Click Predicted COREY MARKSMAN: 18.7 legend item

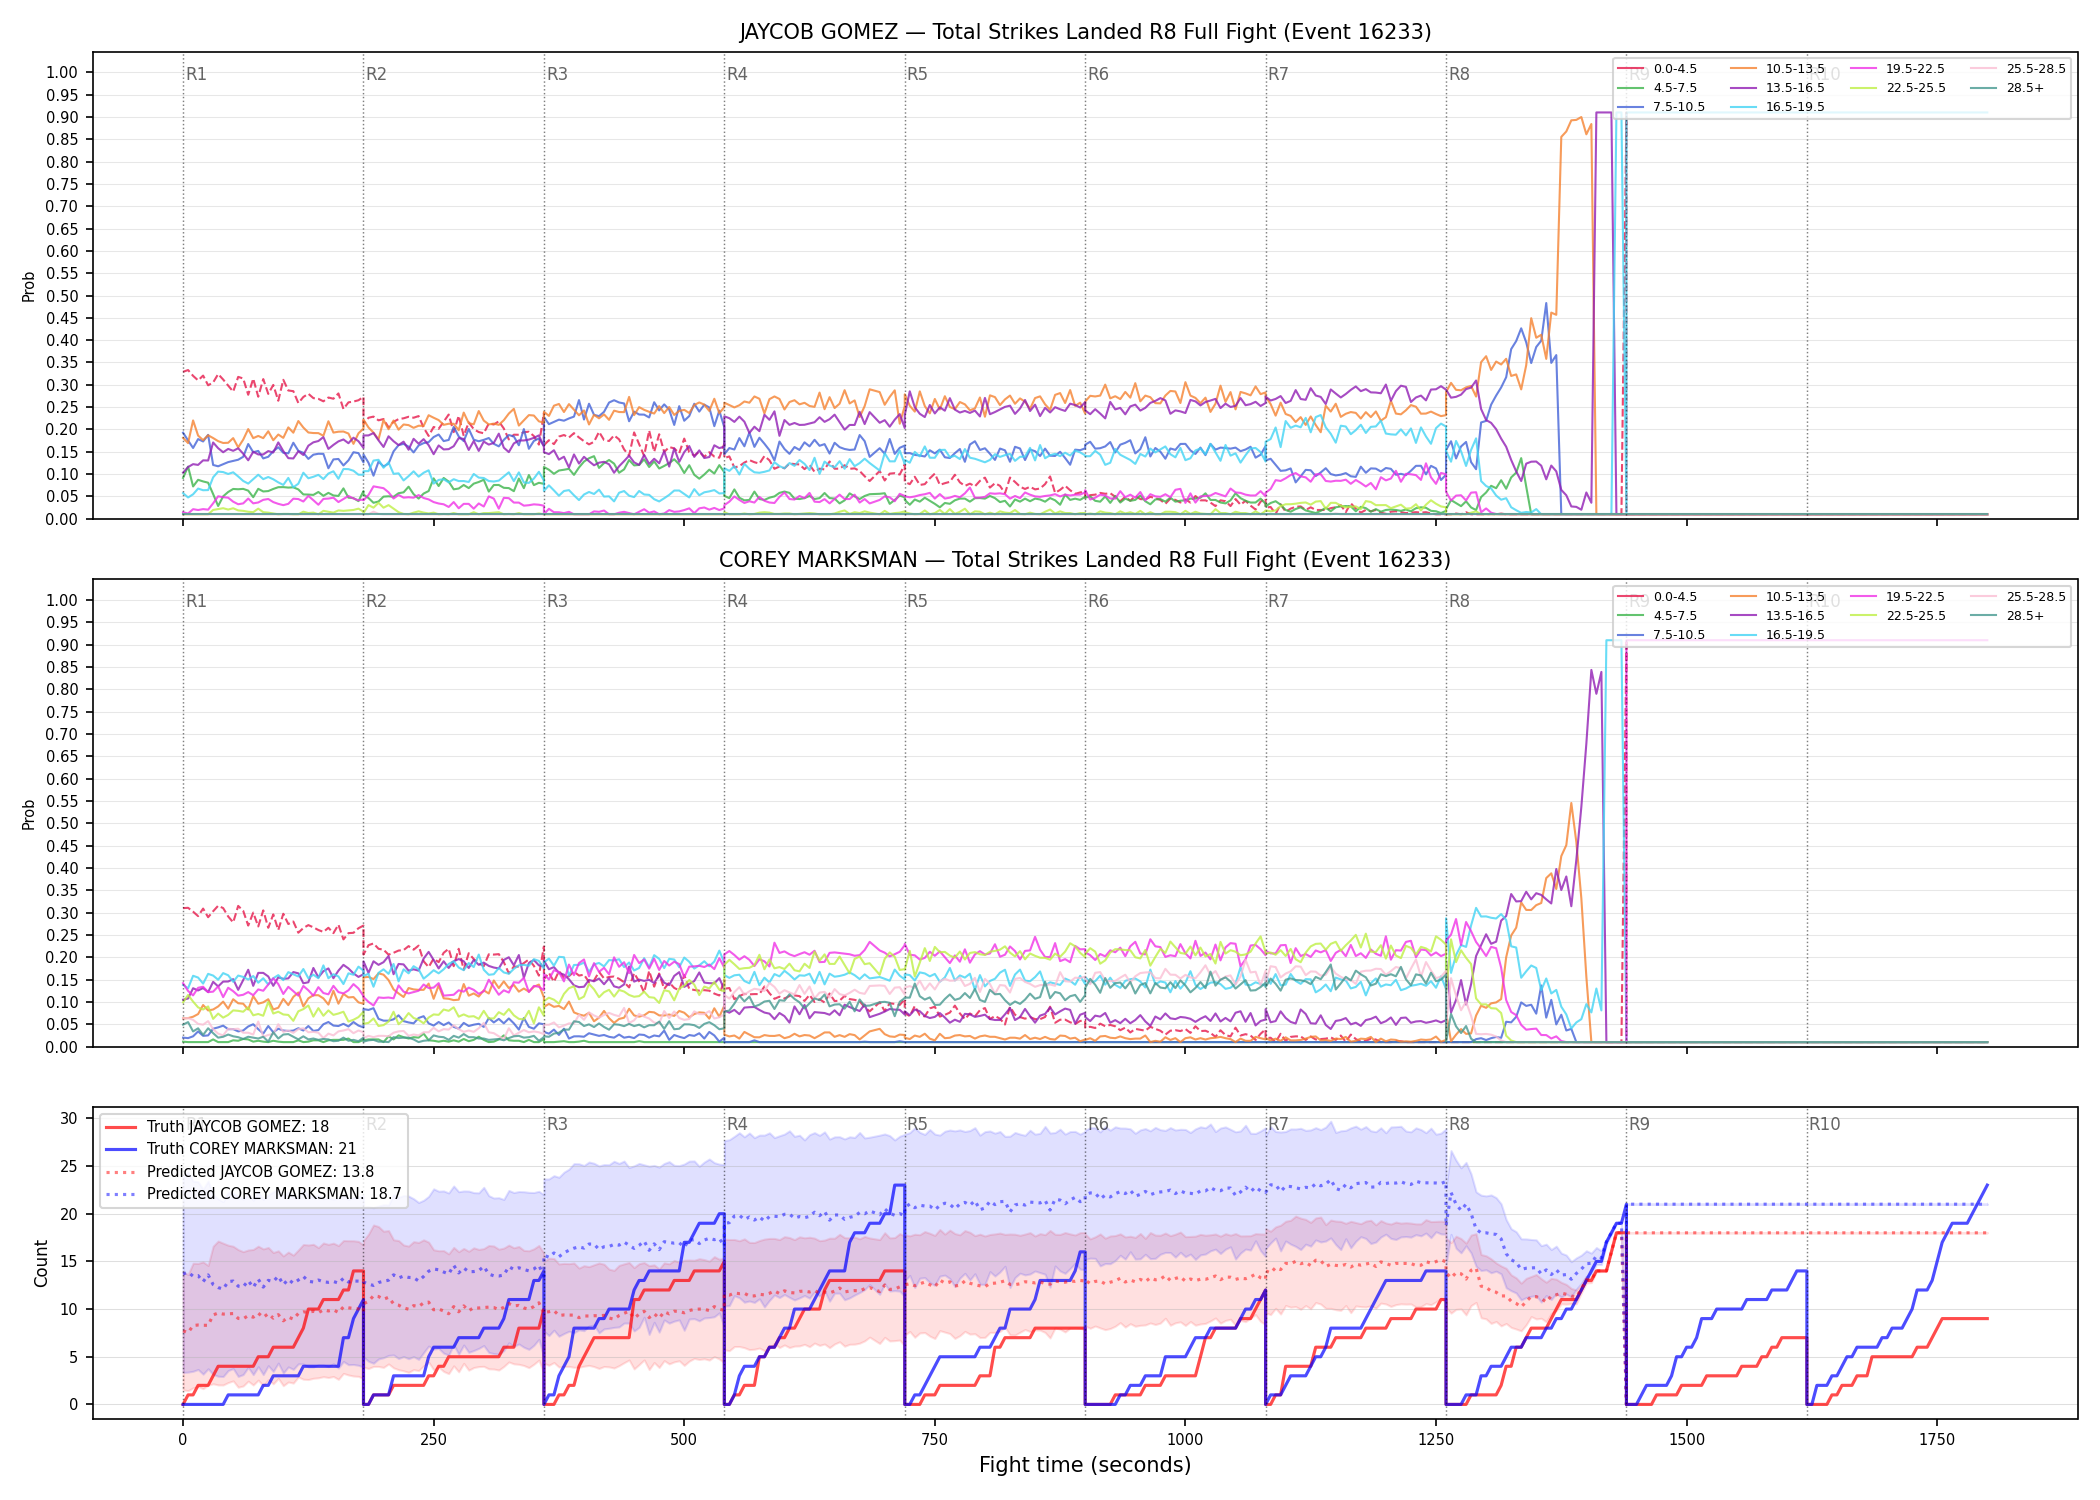coord(253,1194)
